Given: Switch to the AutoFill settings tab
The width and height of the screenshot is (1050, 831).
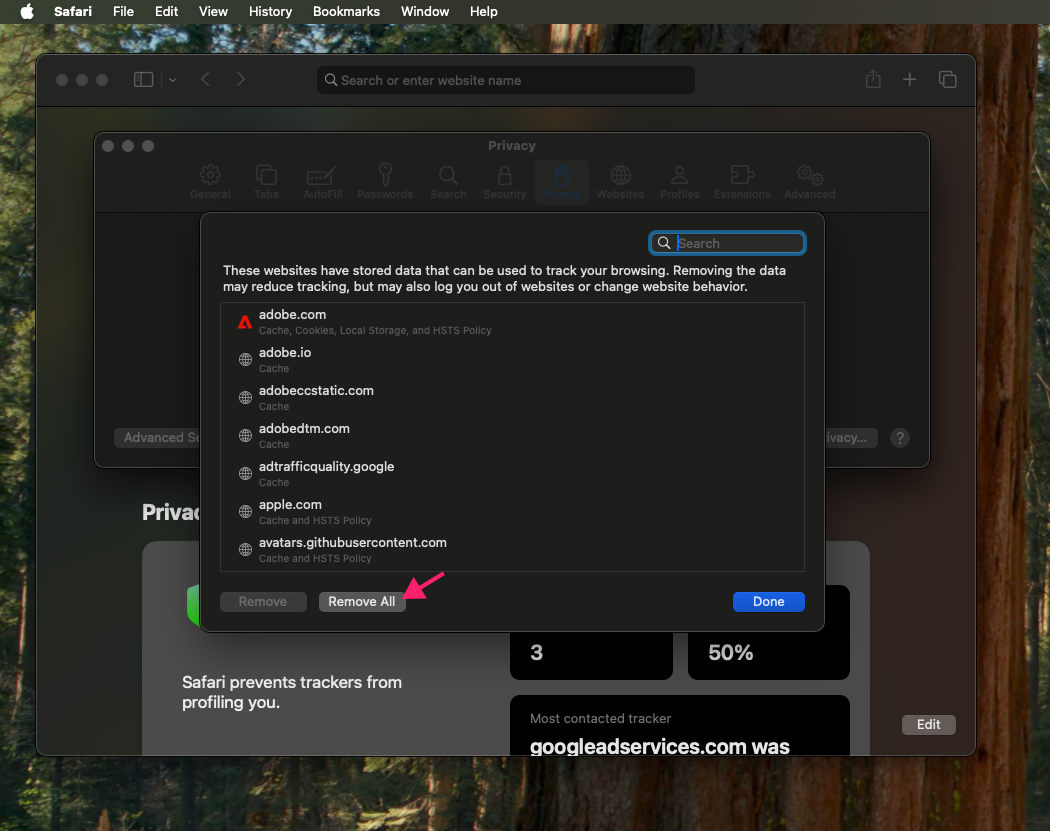Looking at the screenshot, I should [322, 182].
